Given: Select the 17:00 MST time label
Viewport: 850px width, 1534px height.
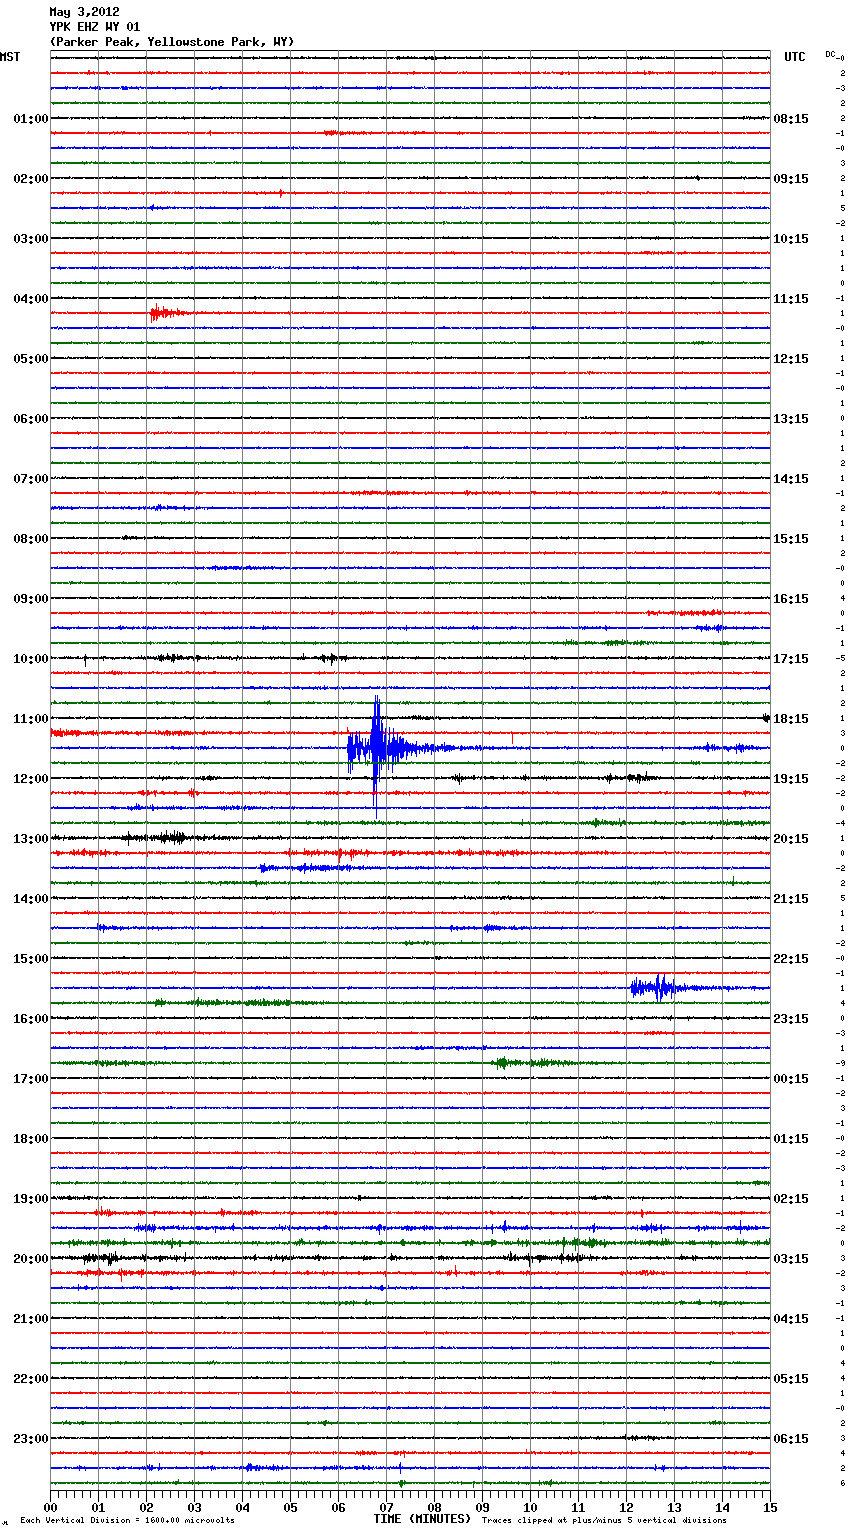Looking at the screenshot, I should pyautogui.click(x=31, y=1078).
